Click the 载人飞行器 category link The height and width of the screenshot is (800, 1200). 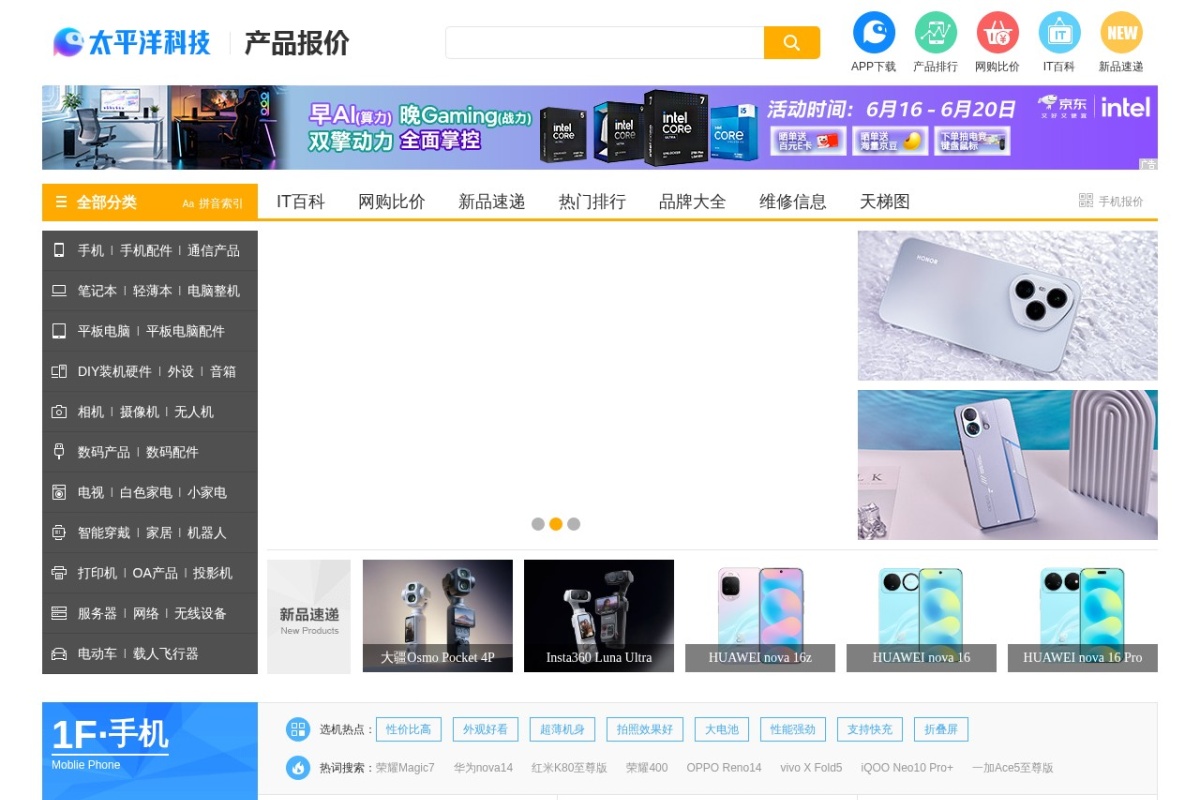[x=166, y=654]
